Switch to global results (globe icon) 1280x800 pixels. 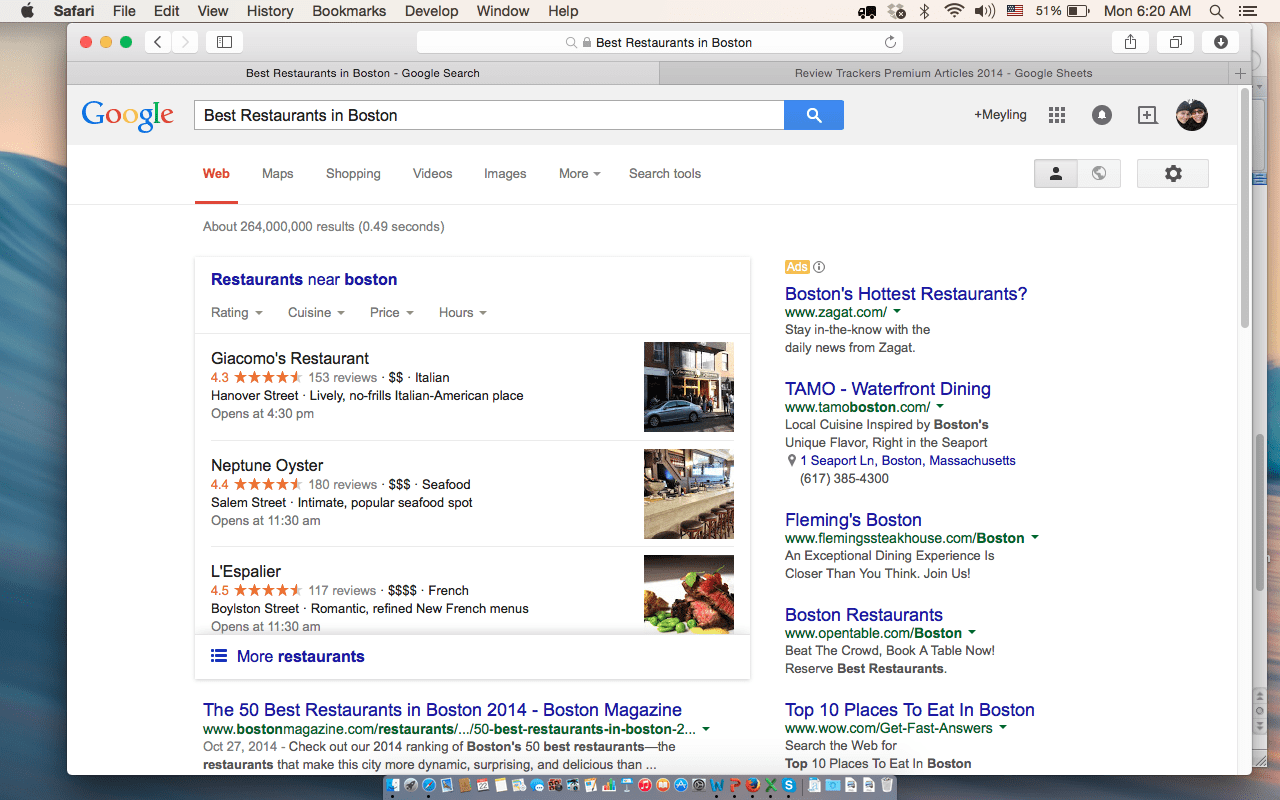click(1099, 173)
